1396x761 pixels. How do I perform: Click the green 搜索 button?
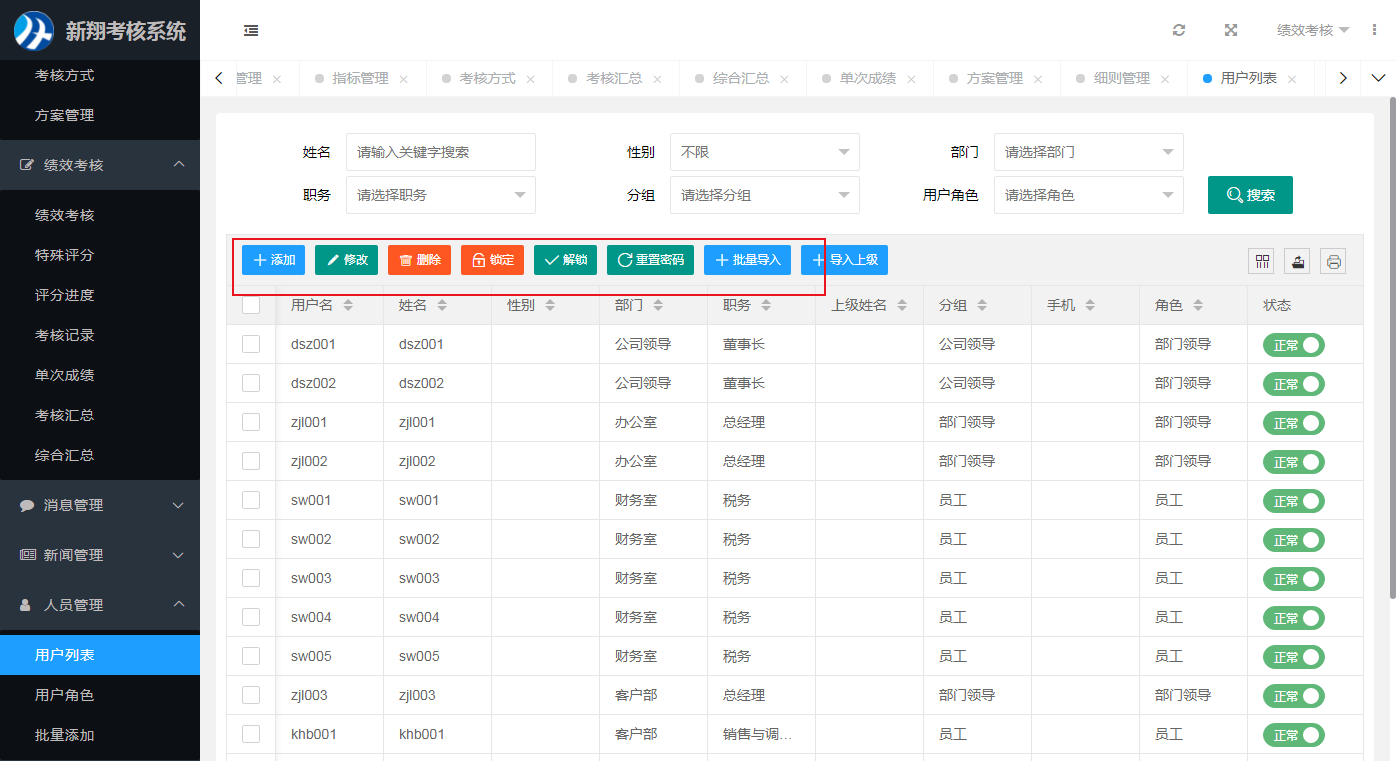(x=1250, y=195)
